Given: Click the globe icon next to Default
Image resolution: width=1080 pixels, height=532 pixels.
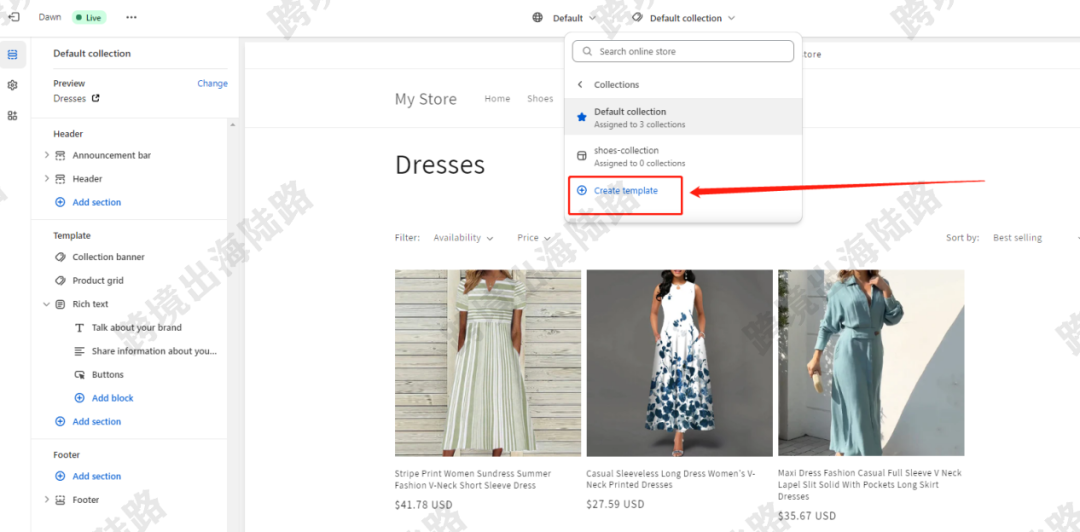Looking at the screenshot, I should (538, 17).
